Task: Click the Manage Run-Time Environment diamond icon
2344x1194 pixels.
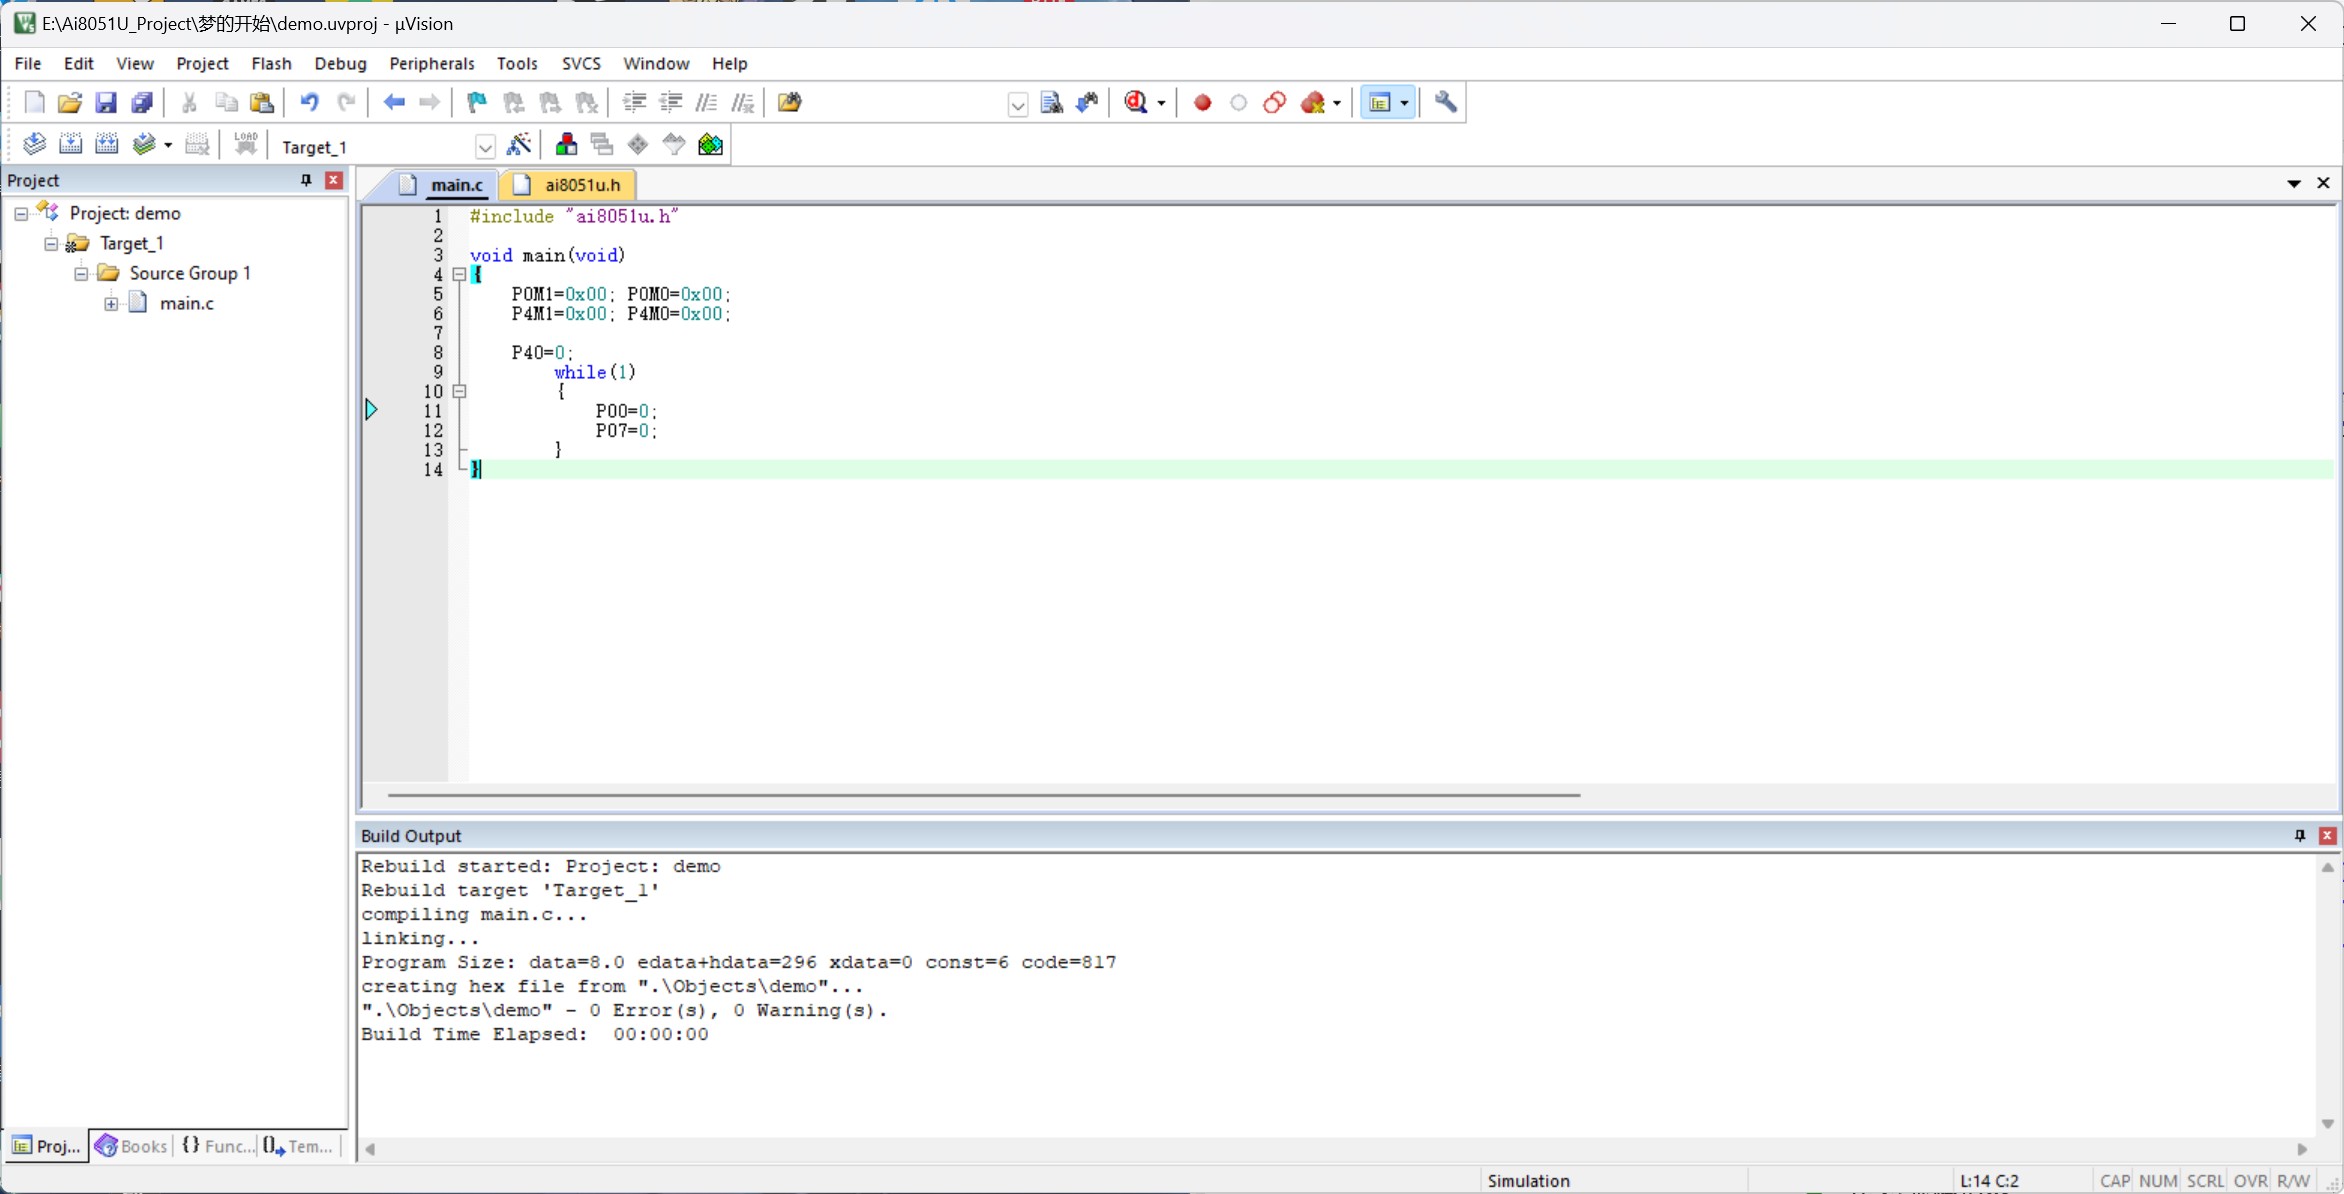Action: click(x=638, y=145)
